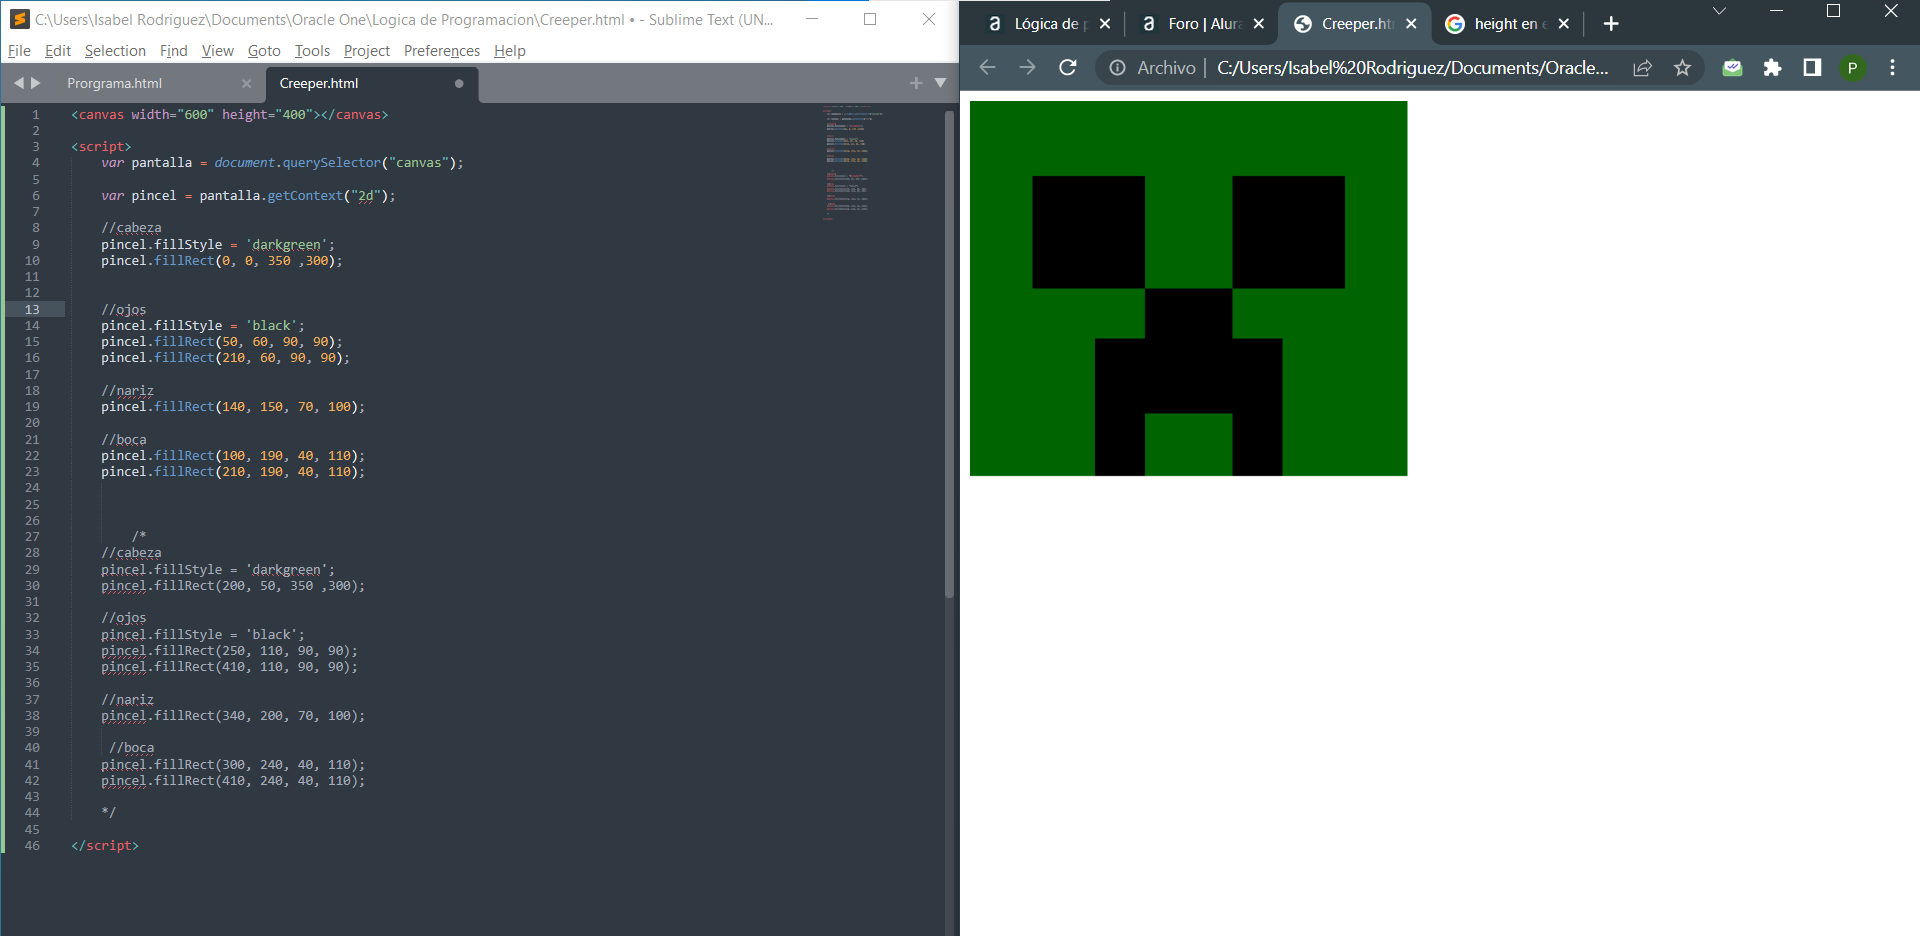Open the Extensions puzzle menu
The width and height of the screenshot is (1920, 936).
tap(1772, 68)
